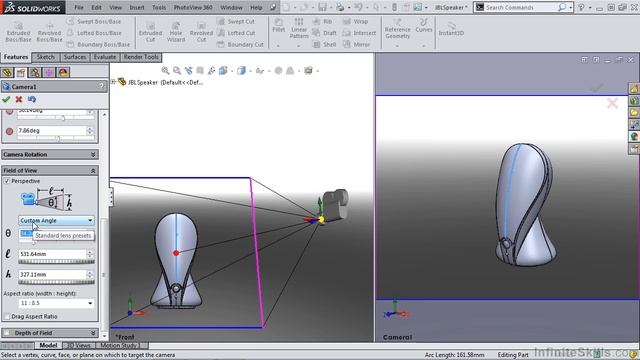Open the DisplayManager tab icon
This screenshot has height=360, width=640.
pyautogui.click(x=63, y=73)
